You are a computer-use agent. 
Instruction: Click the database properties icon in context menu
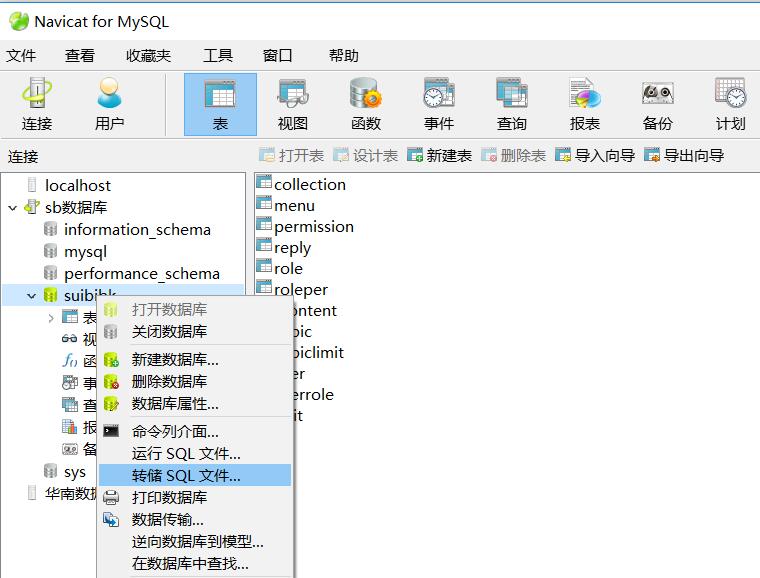(x=111, y=404)
